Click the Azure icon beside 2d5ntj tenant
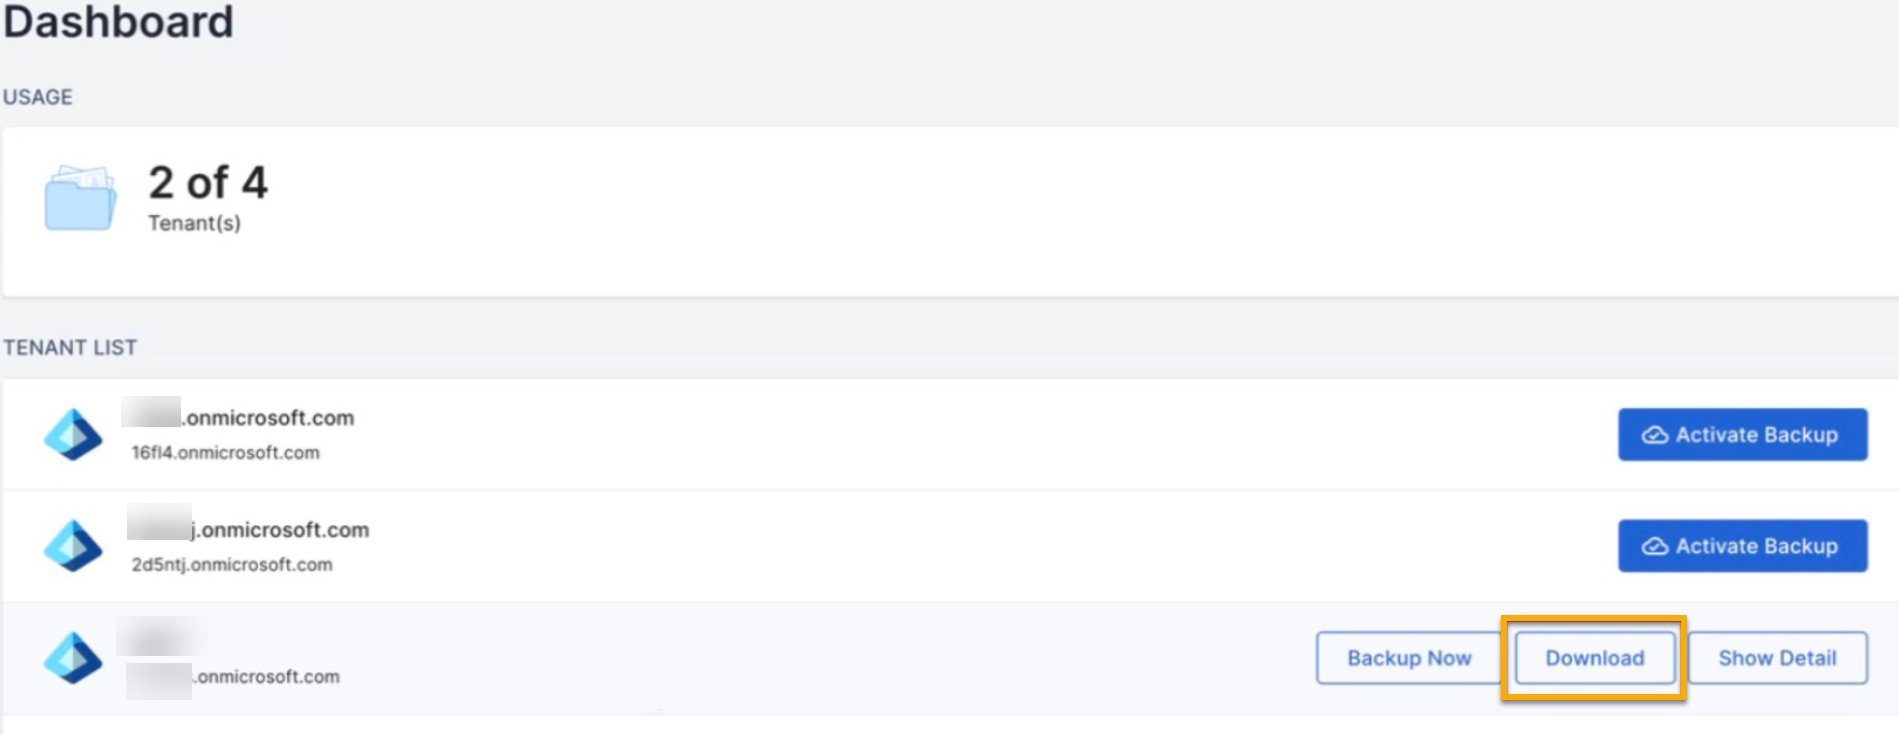This screenshot has height=735, width=1899. point(73,546)
